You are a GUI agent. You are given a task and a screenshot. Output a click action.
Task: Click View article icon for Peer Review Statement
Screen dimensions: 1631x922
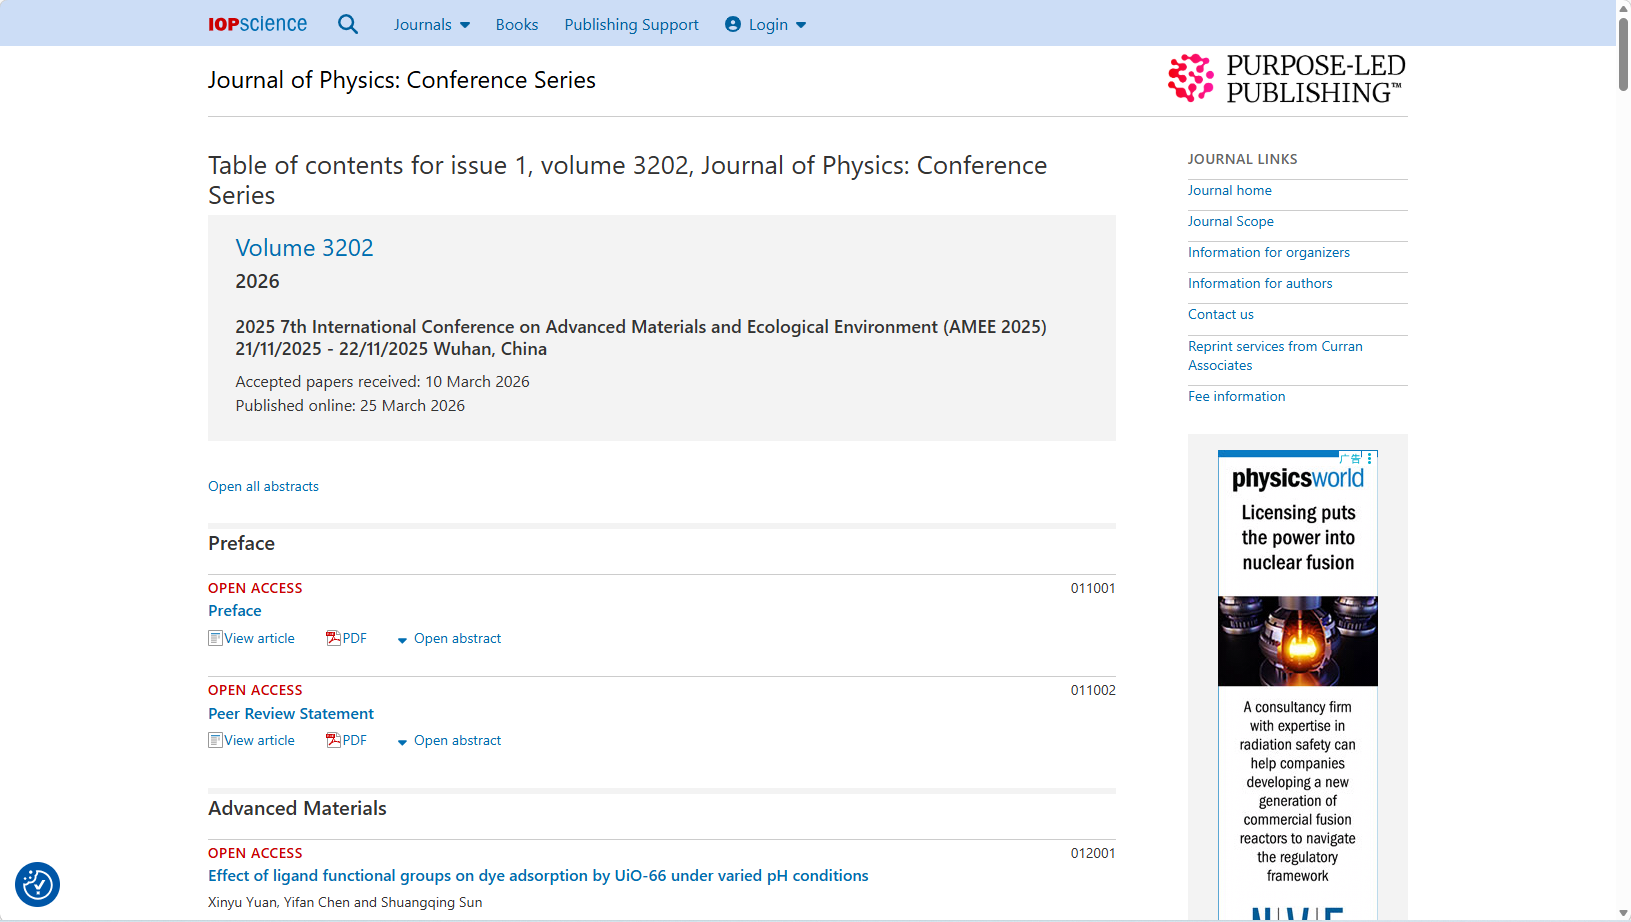point(215,740)
